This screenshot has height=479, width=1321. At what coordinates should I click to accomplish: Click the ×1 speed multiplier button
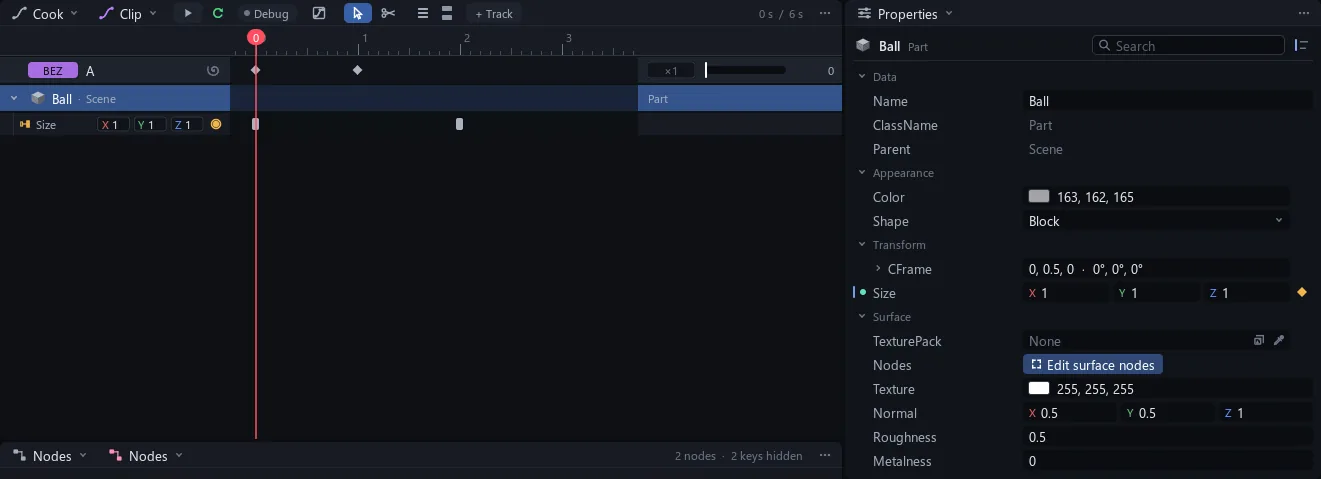tap(671, 71)
